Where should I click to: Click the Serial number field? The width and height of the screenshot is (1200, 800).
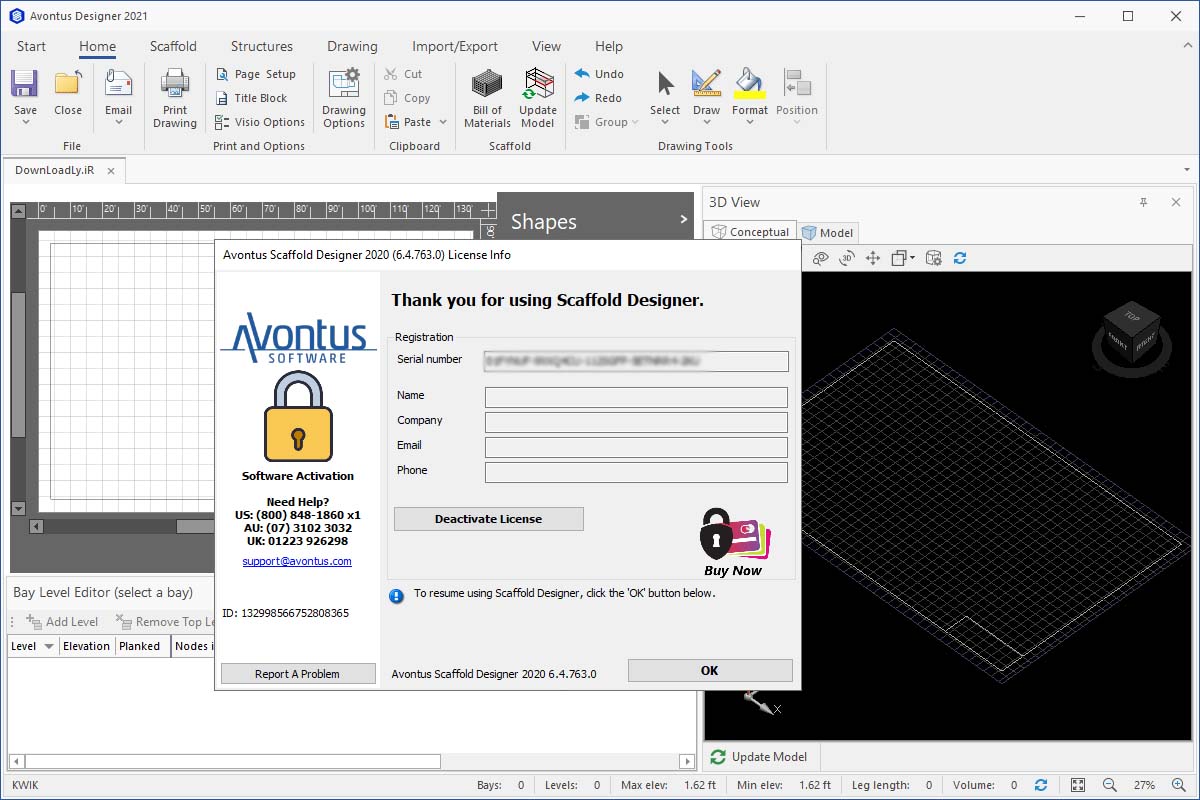pyautogui.click(x=636, y=361)
